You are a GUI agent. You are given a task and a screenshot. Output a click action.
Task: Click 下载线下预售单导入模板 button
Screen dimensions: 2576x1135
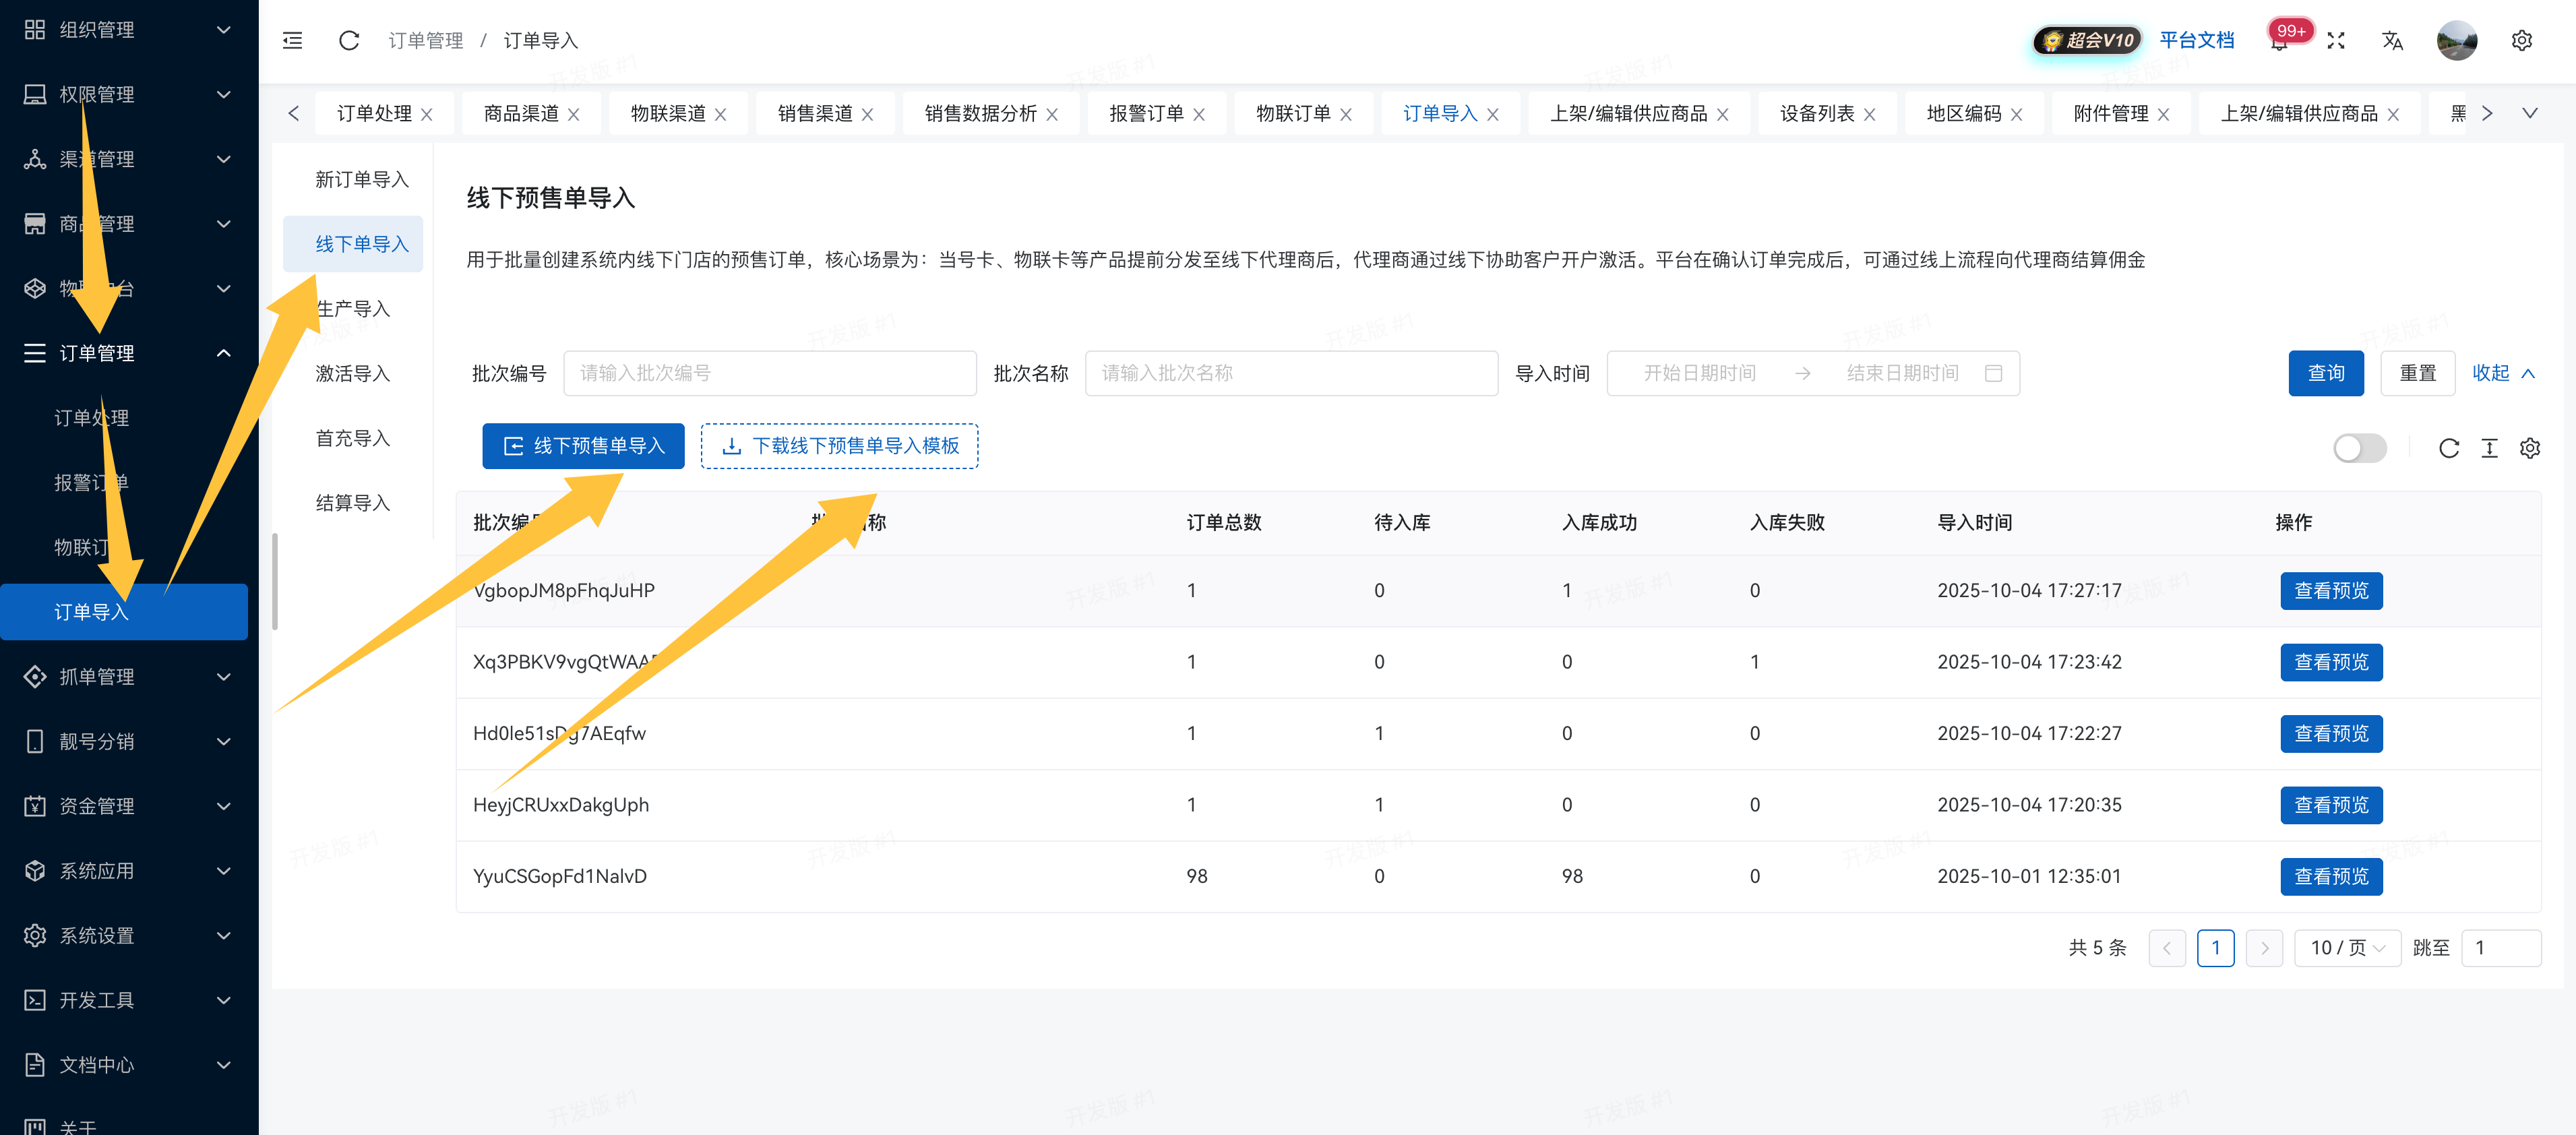click(x=839, y=446)
